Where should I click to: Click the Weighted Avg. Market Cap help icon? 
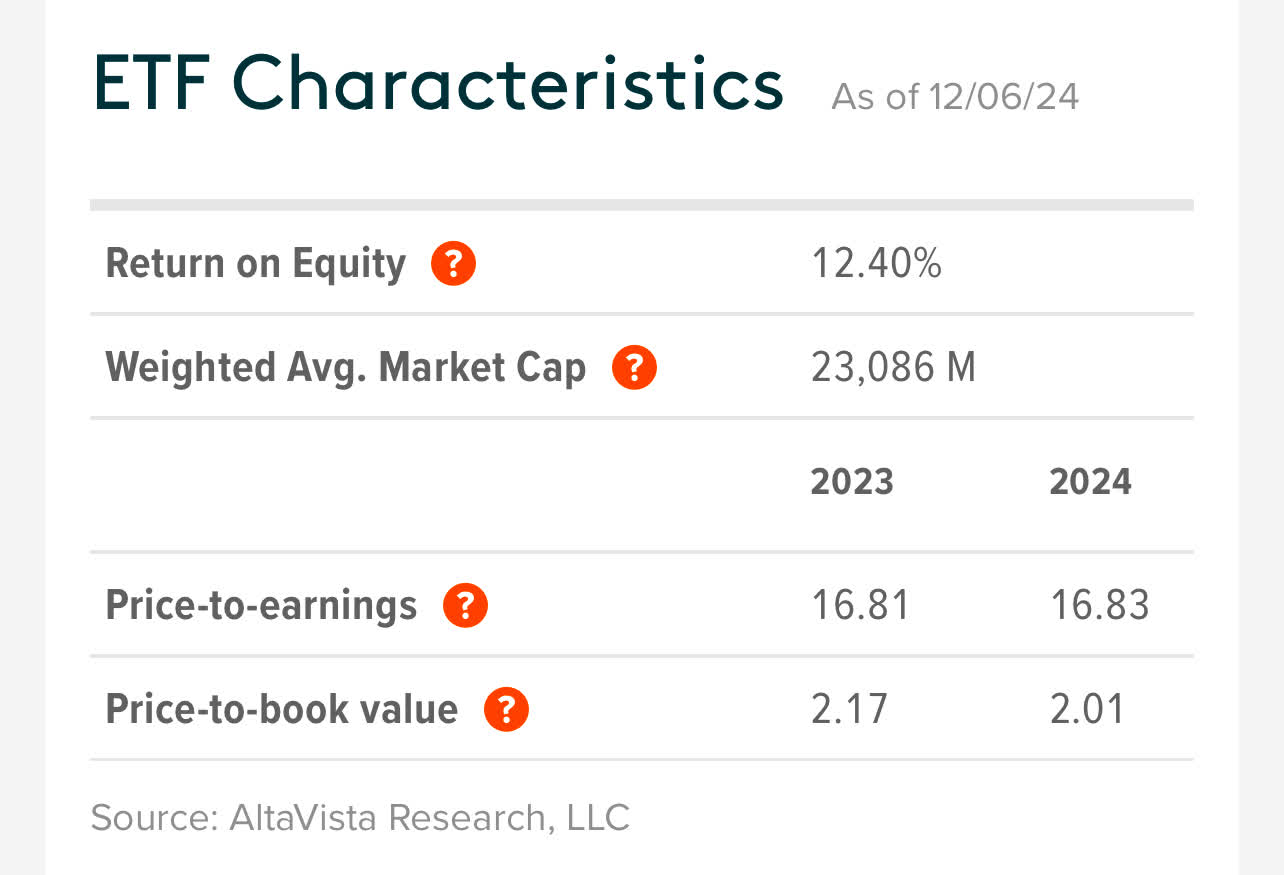[634, 367]
